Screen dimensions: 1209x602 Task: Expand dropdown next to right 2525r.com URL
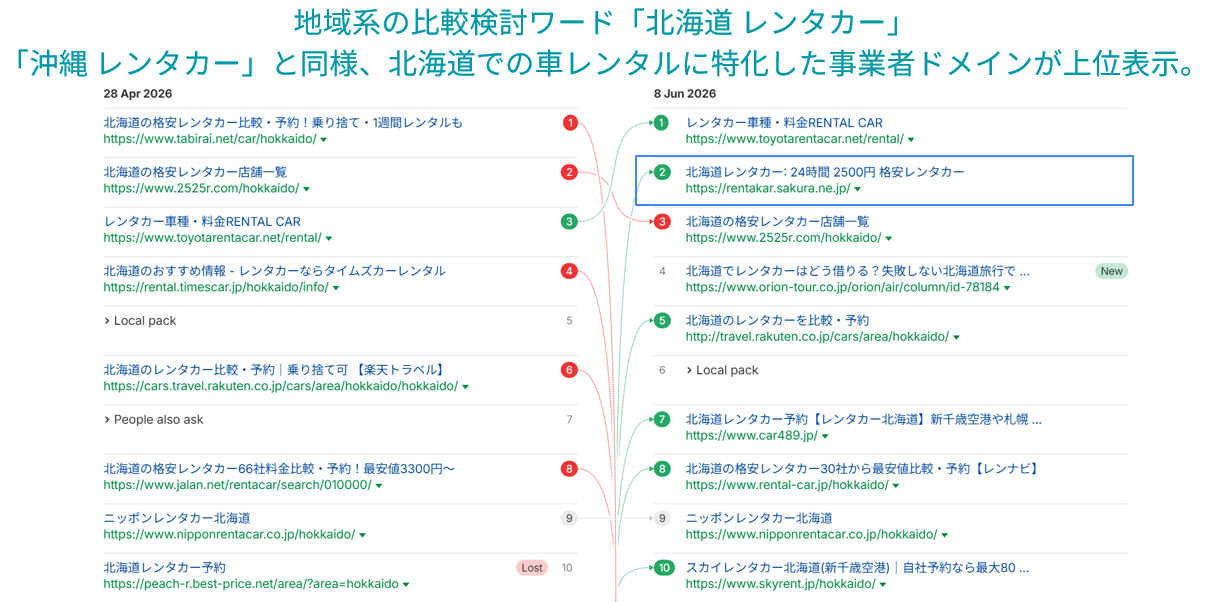889,239
